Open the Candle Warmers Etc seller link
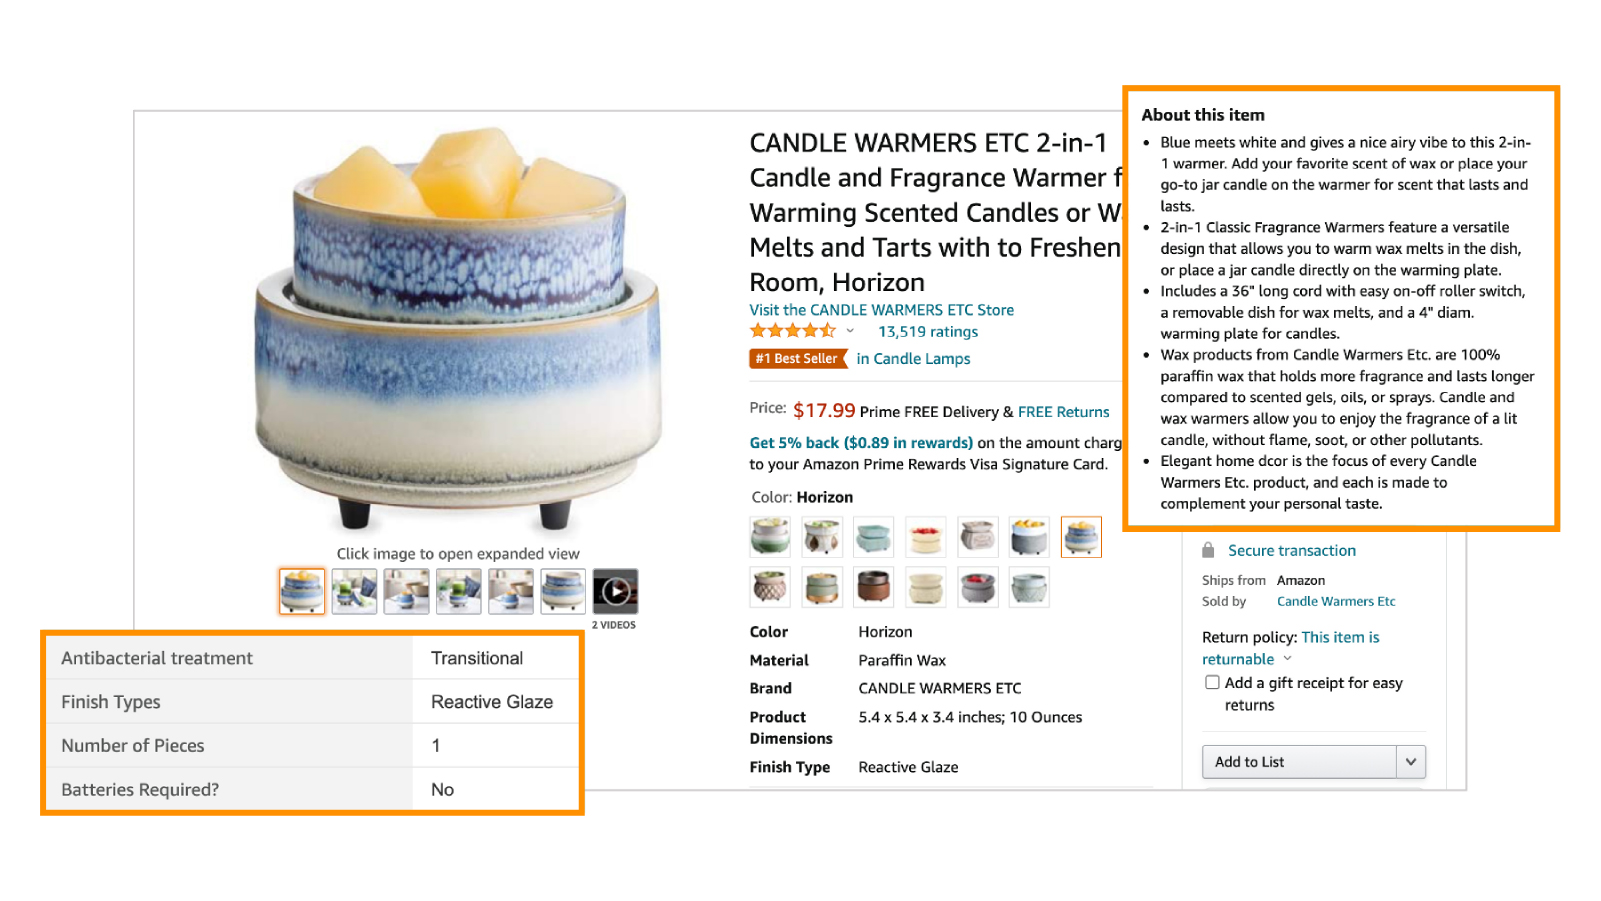 [1336, 601]
